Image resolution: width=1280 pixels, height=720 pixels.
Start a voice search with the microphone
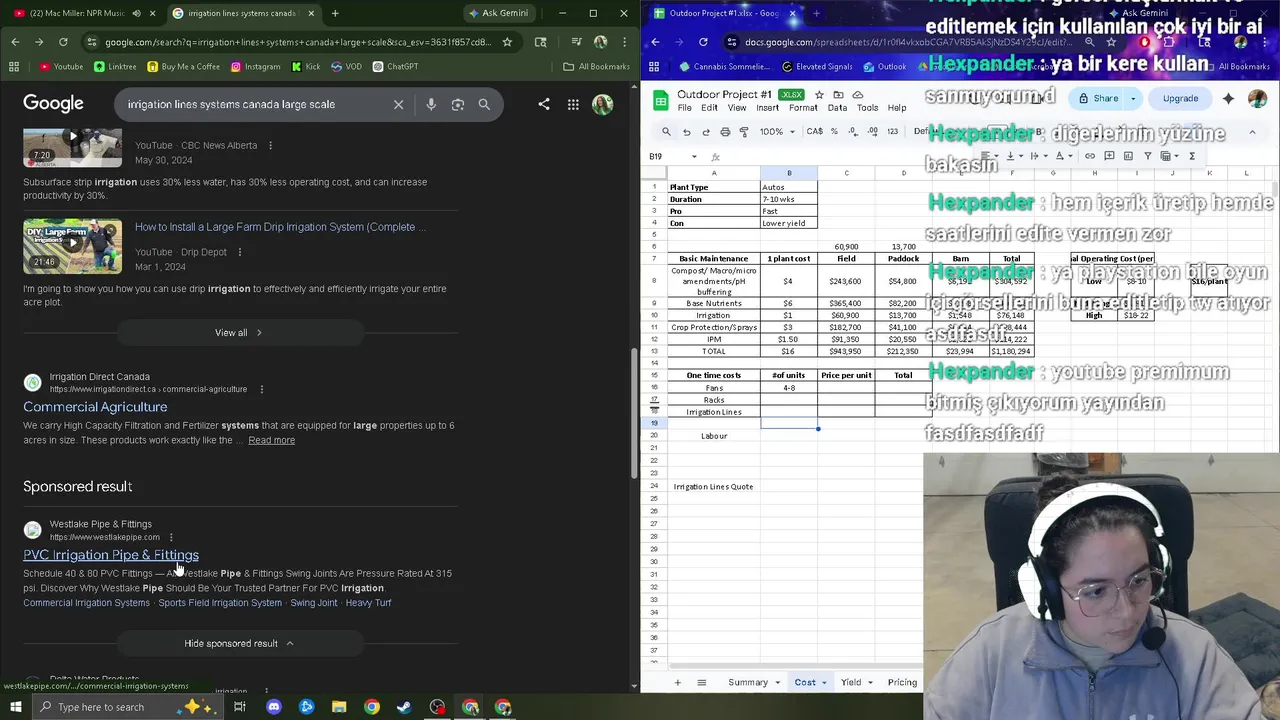(x=431, y=104)
